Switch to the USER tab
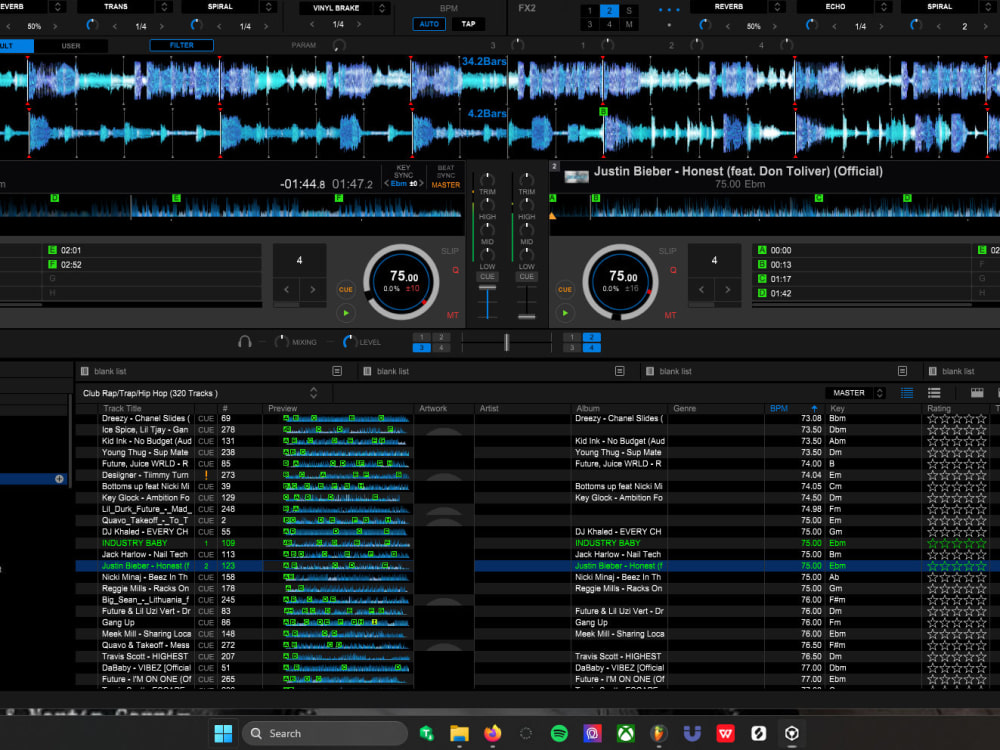The height and width of the screenshot is (750, 1000). 71,46
